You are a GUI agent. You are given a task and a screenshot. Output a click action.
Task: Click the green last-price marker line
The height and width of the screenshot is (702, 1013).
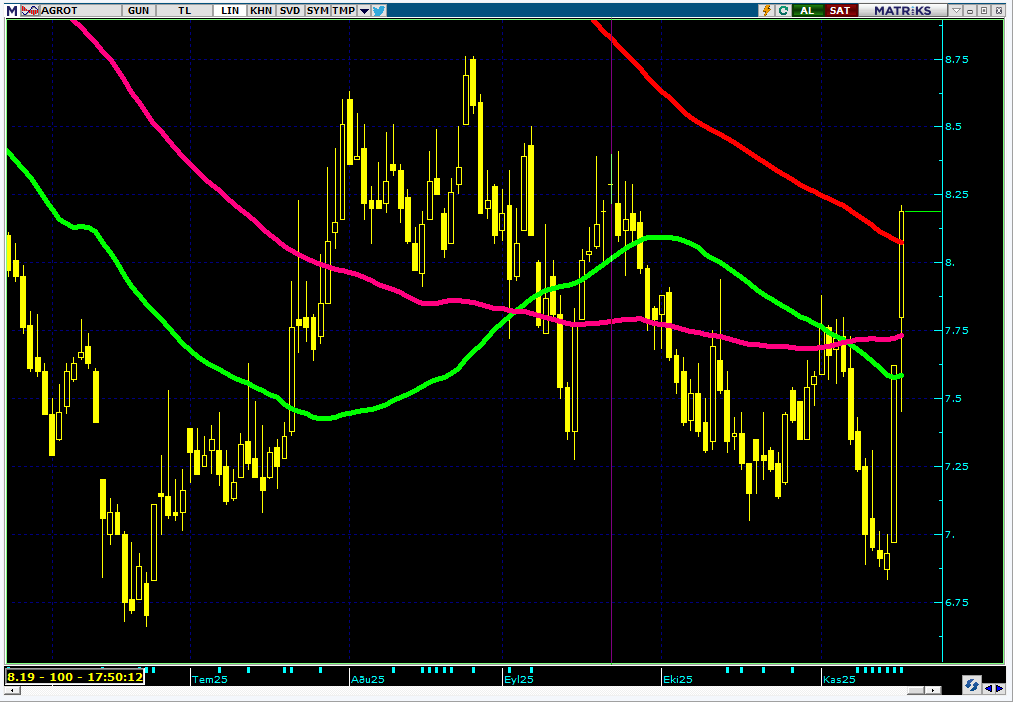923,211
